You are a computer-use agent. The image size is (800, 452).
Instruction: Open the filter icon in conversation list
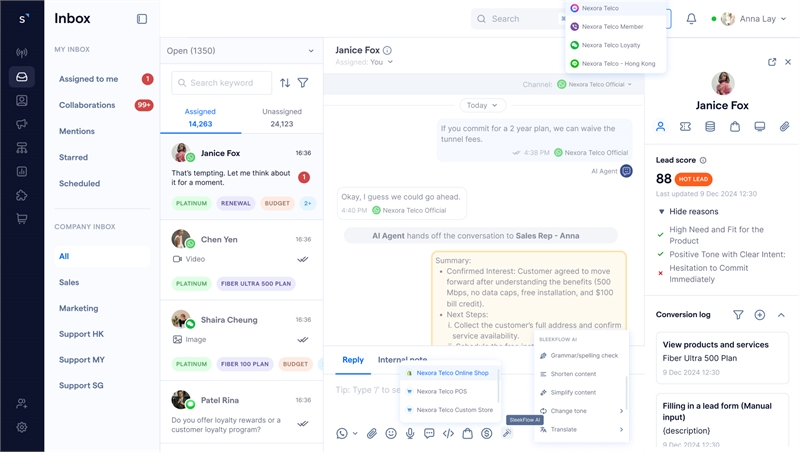coord(303,83)
